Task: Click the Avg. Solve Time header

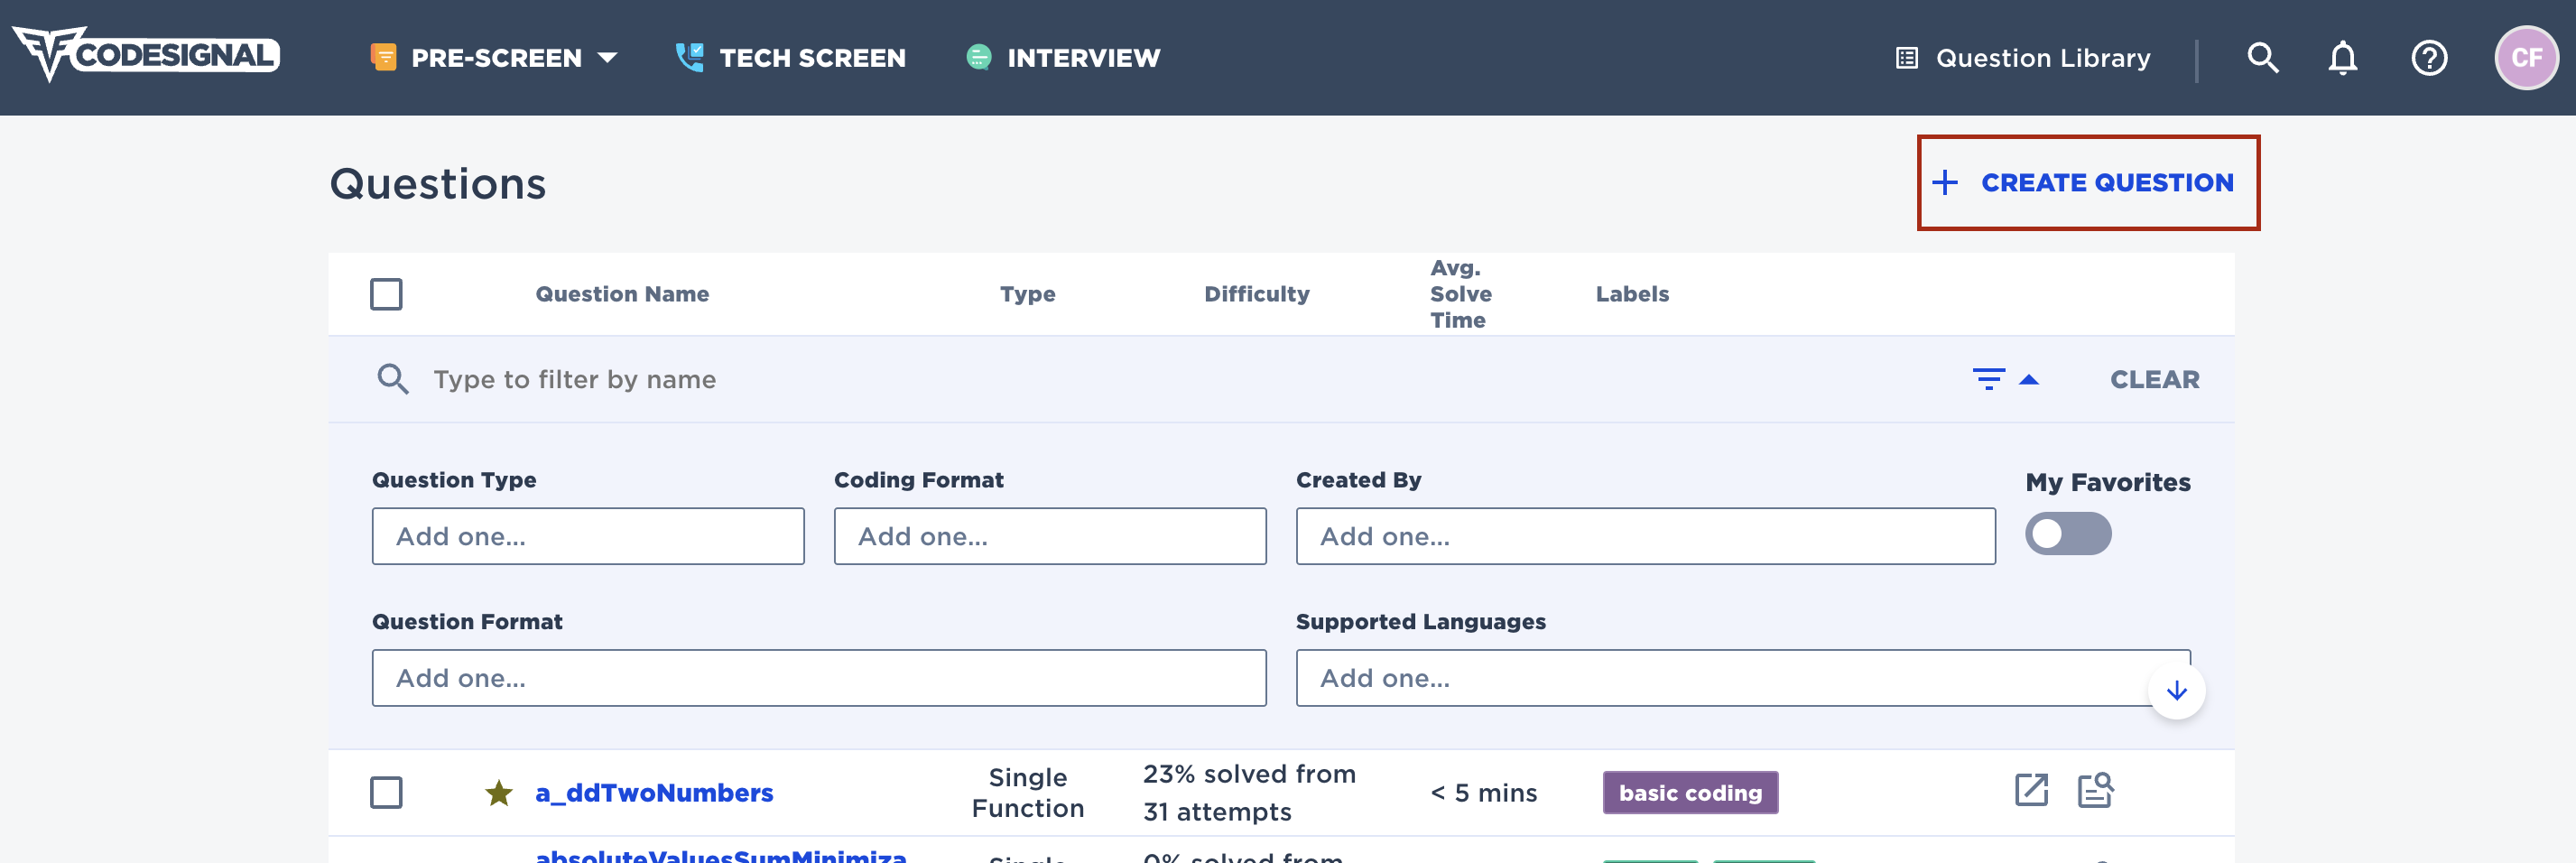Action: pyautogui.click(x=1461, y=294)
